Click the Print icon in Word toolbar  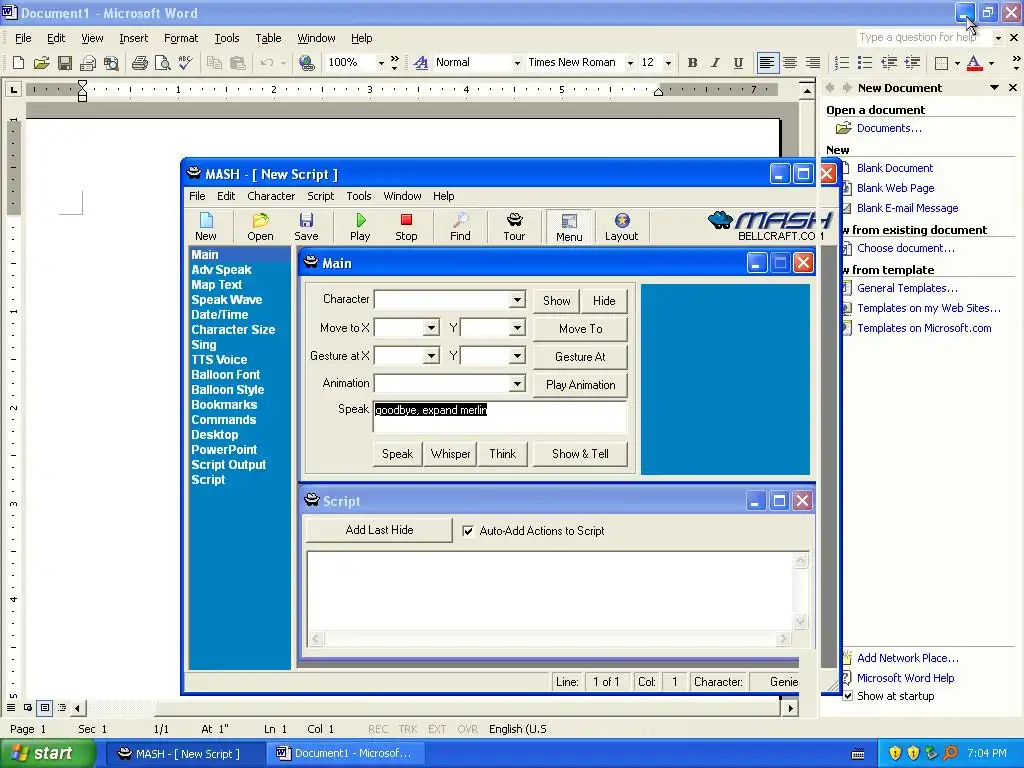(139, 63)
